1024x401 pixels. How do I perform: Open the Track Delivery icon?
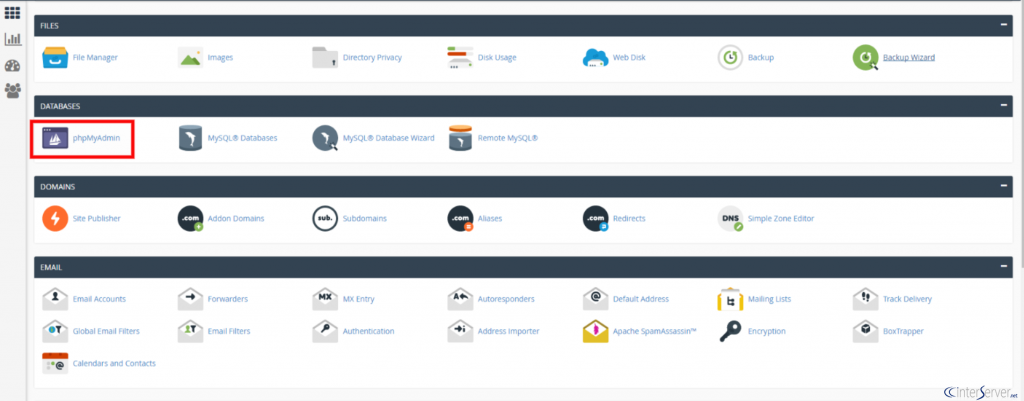(x=866, y=299)
